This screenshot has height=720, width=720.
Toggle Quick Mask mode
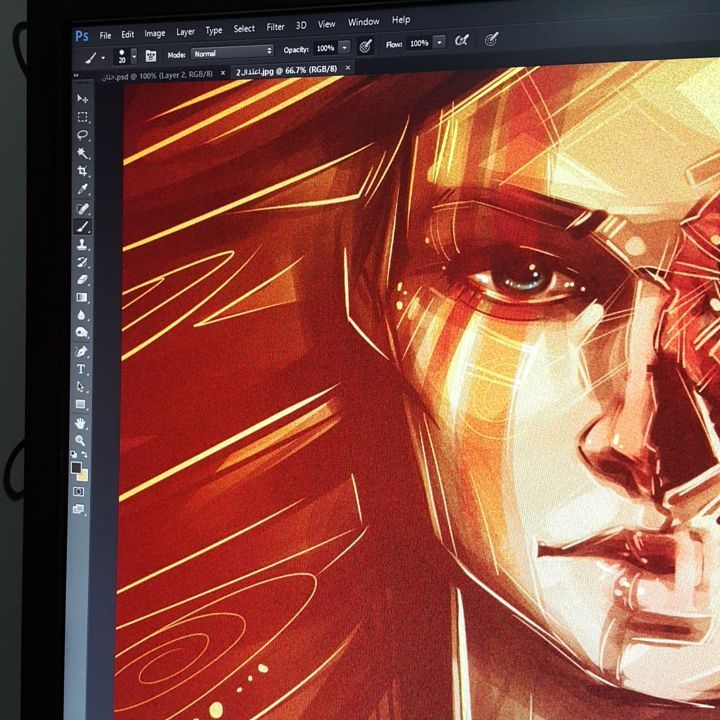point(79,492)
